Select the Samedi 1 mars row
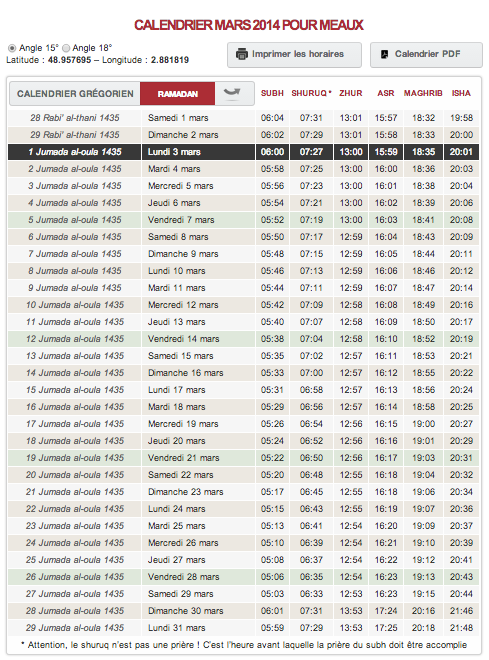Viewport: 489px width, 660px height. point(243,118)
